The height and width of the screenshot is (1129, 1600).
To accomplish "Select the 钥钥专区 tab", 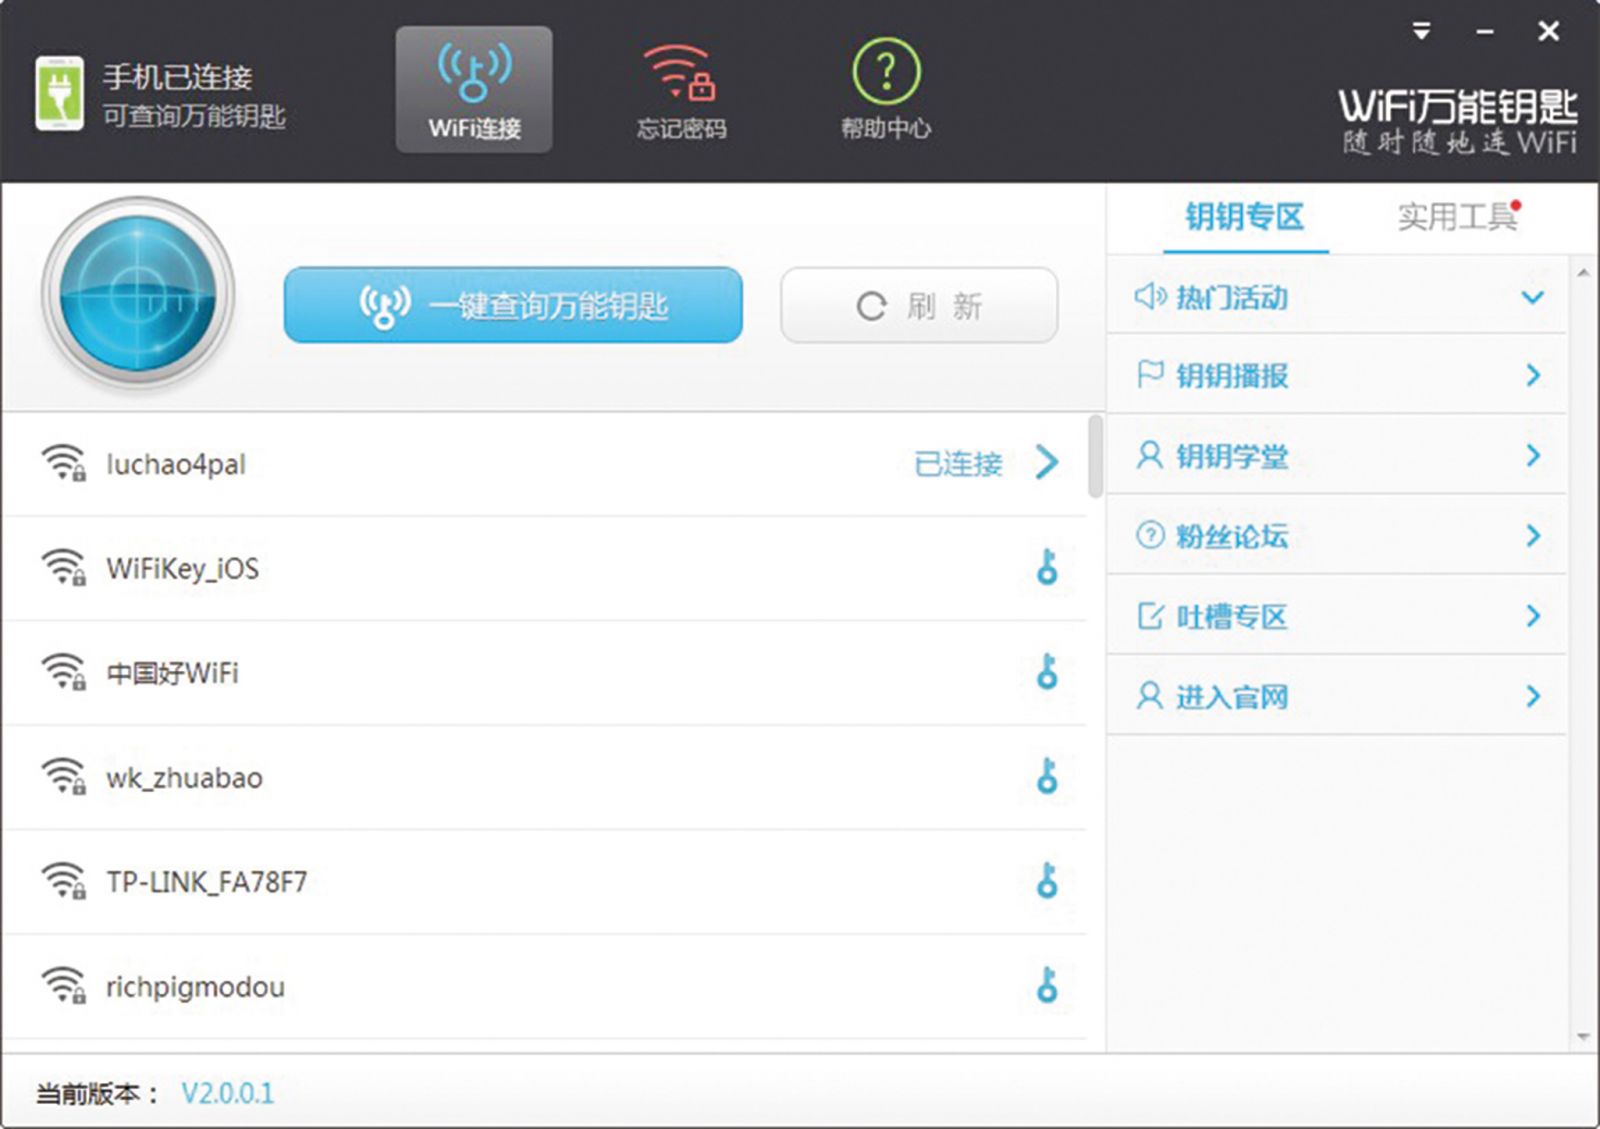I will (x=1245, y=217).
